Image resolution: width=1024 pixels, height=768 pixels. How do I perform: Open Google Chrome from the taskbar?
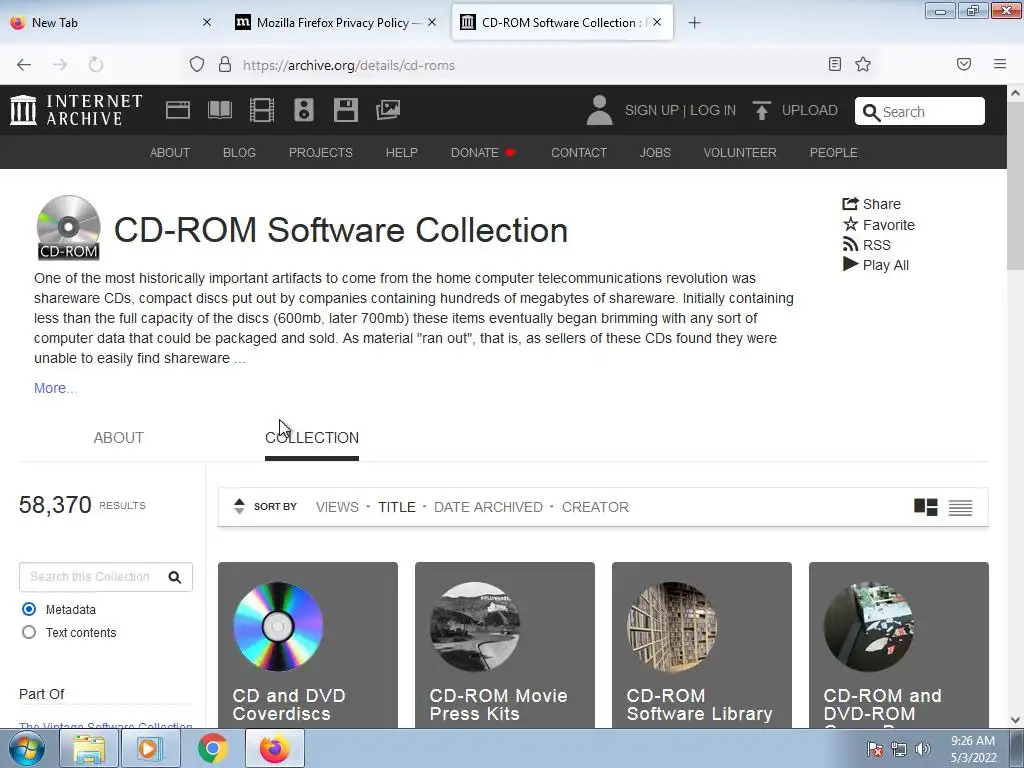213,748
